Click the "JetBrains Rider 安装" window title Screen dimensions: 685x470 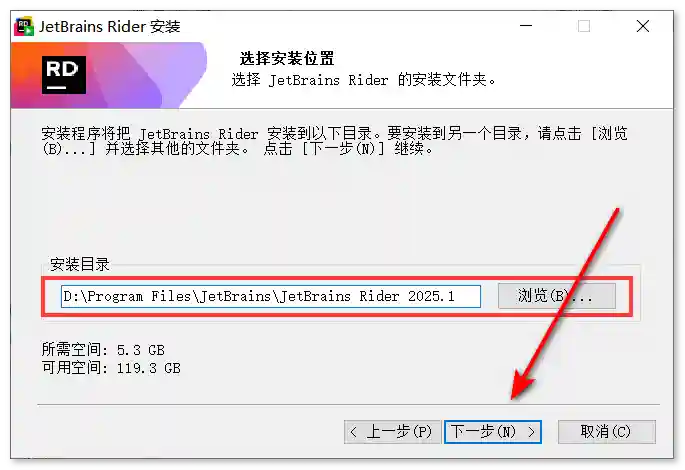tap(109, 27)
